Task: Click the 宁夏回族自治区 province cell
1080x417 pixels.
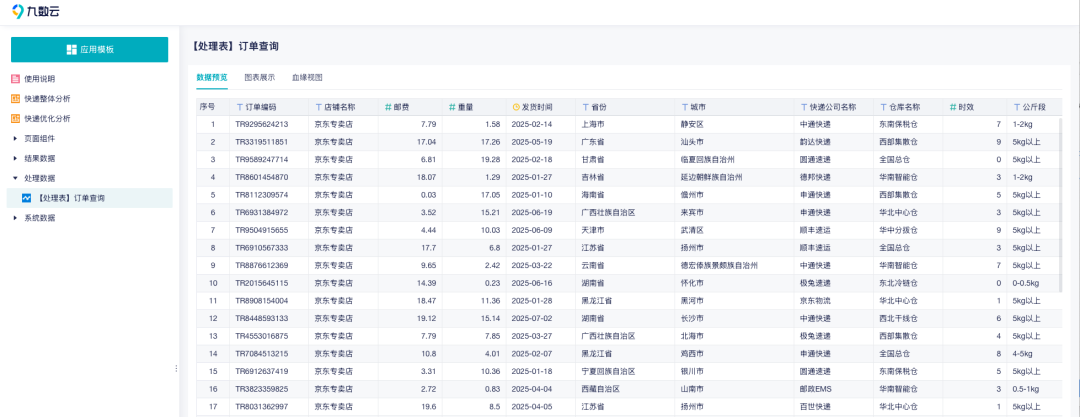Action: coord(608,372)
